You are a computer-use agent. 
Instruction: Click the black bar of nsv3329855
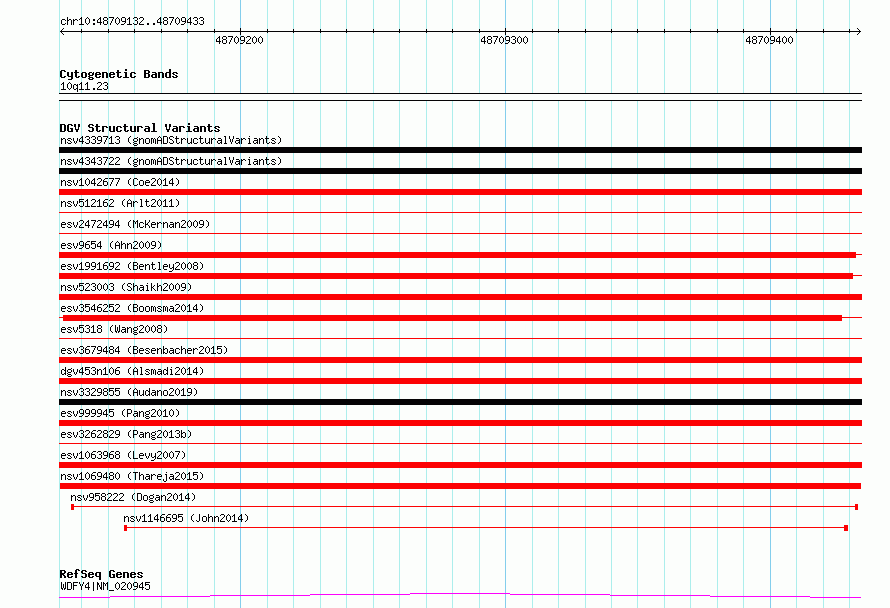[460, 402]
